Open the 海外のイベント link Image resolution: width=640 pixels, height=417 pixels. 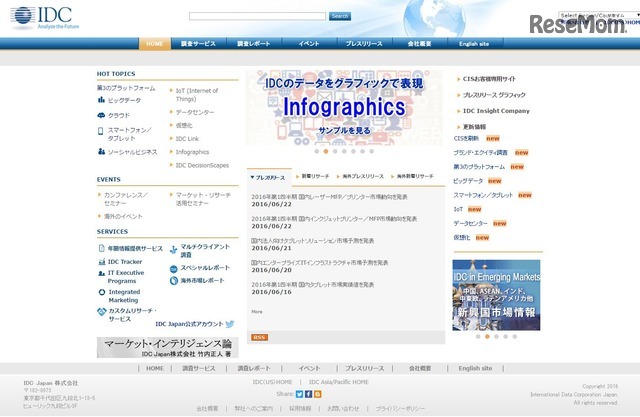coord(123,216)
